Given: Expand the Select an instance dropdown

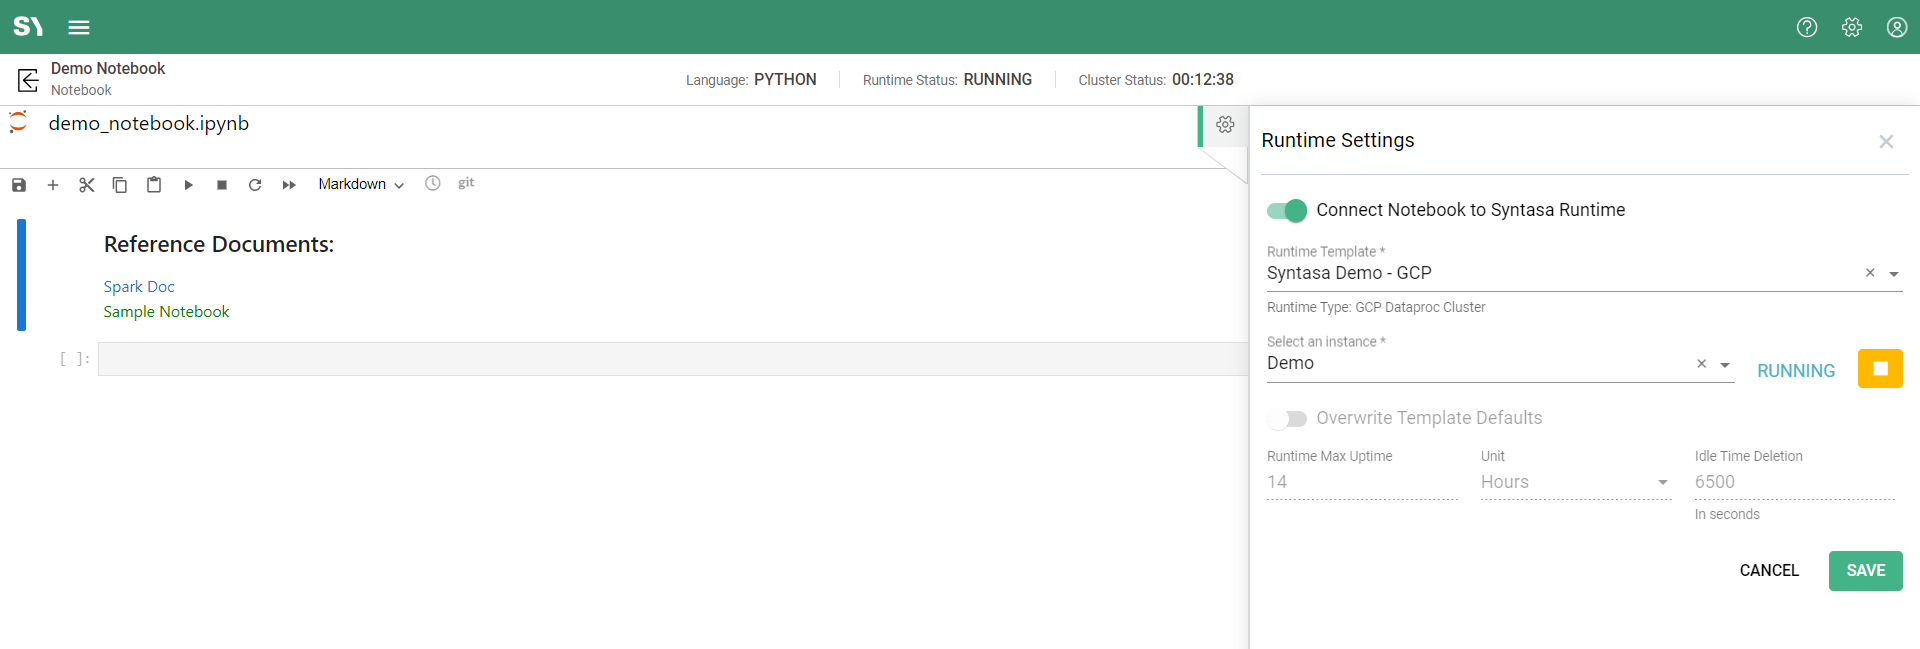Looking at the screenshot, I should [1724, 365].
